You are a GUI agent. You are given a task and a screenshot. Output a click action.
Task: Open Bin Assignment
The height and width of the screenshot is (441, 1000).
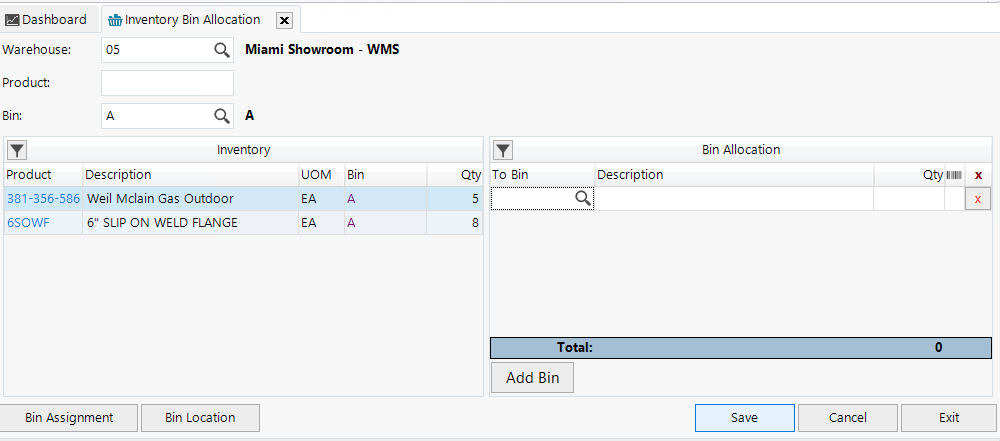click(69, 417)
